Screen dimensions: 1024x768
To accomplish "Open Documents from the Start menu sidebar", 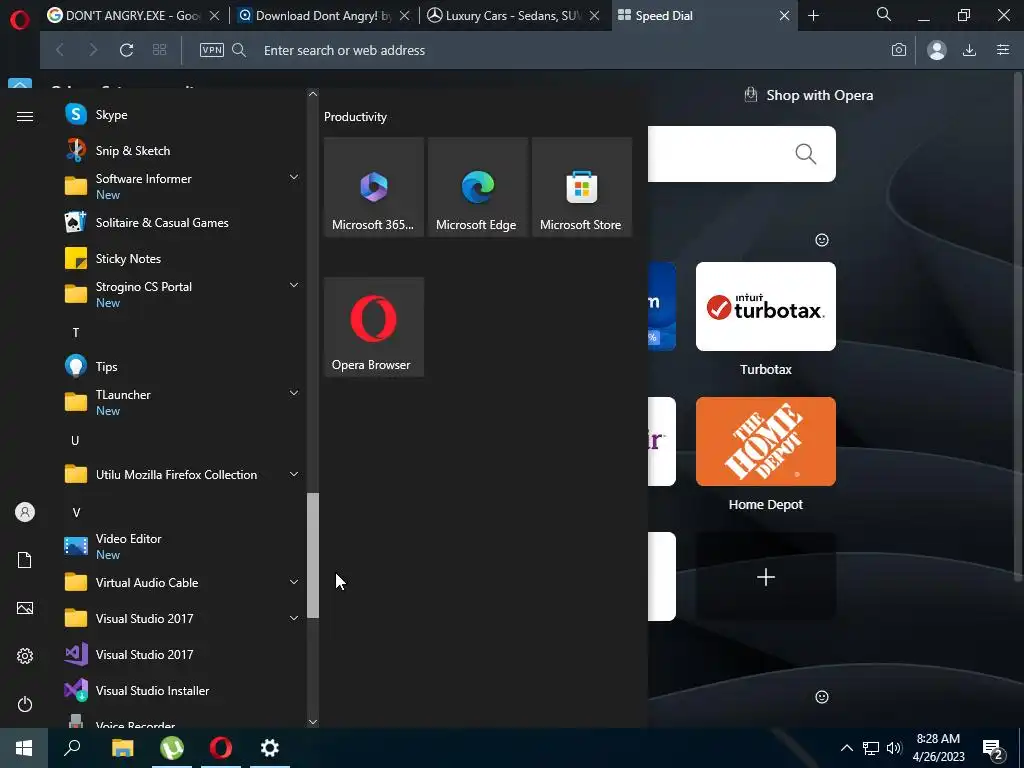I will 25,560.
